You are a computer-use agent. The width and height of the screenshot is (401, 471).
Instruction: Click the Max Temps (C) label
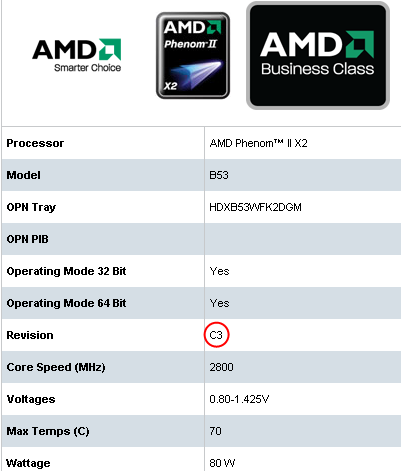(48, 431)
